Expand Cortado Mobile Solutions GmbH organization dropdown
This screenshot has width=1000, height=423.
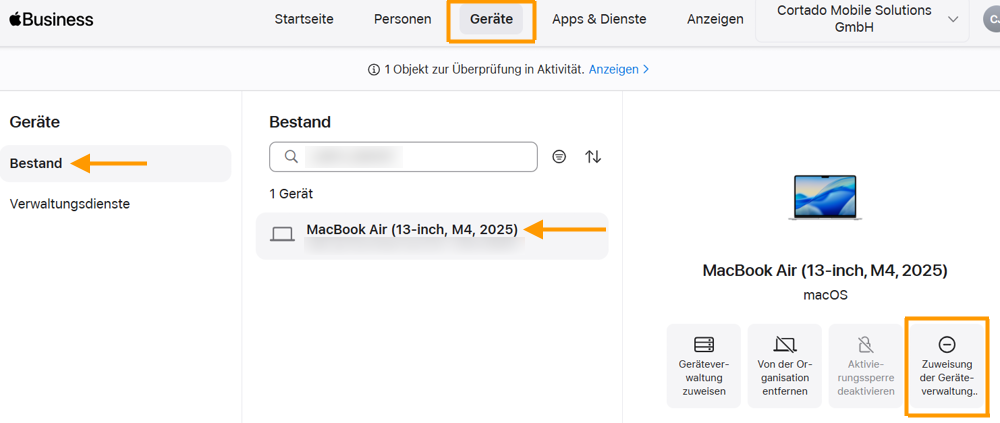(x=862, y=20)
